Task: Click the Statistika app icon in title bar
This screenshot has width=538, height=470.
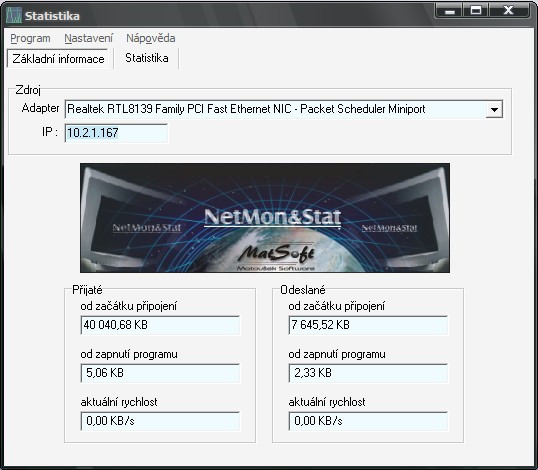Action: pos(14,15)
